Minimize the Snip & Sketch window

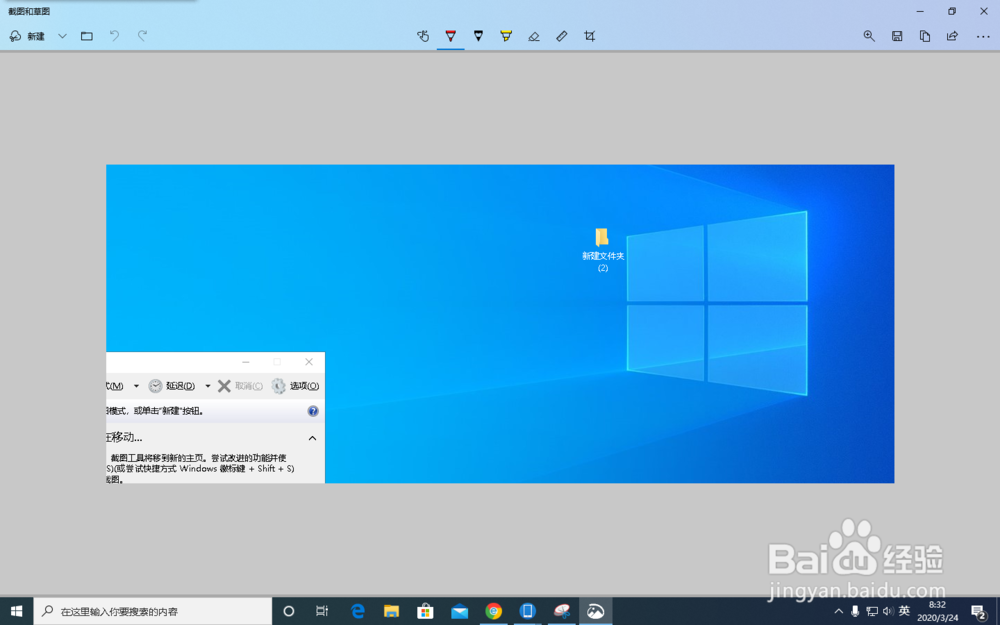920,11
